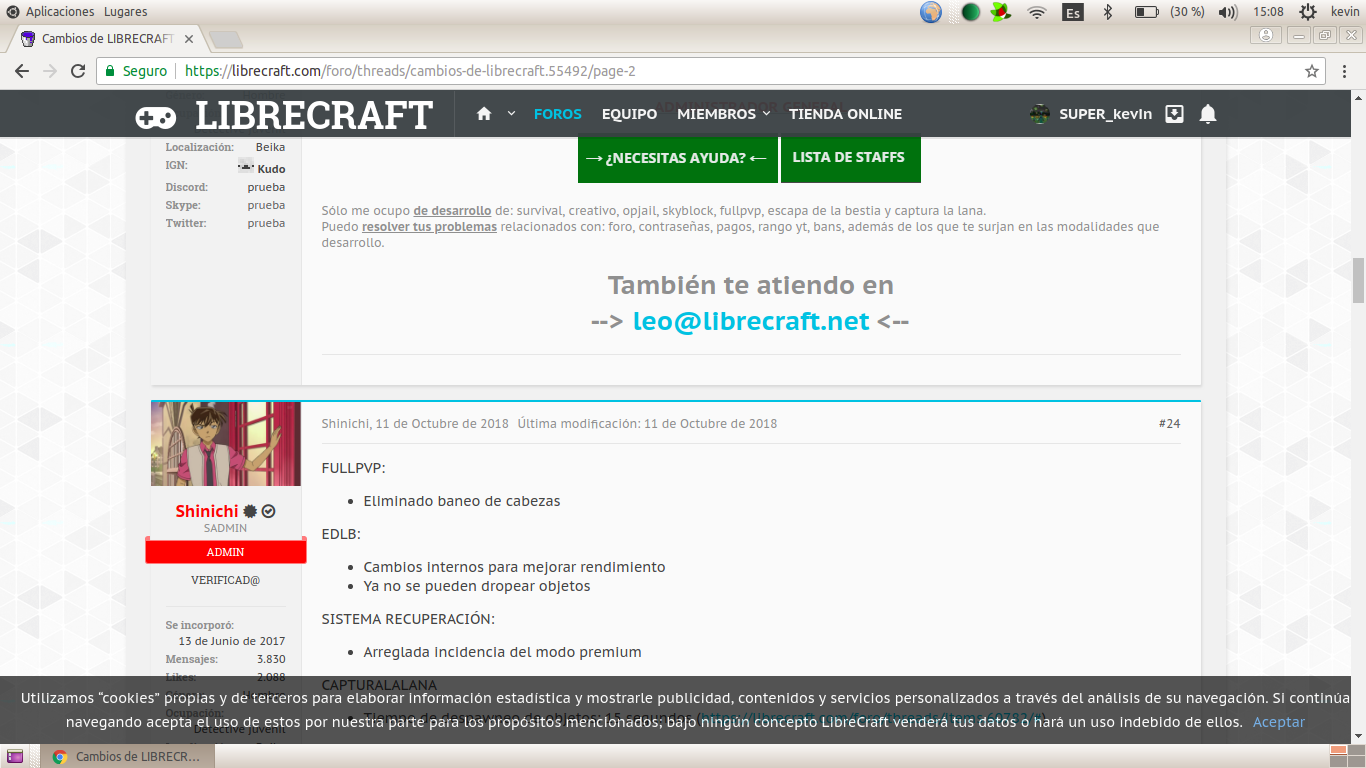Click the text "Eliminado baneo de cabezas"
The width and height of the screenshot is (1366, 768).
(462, 501)
